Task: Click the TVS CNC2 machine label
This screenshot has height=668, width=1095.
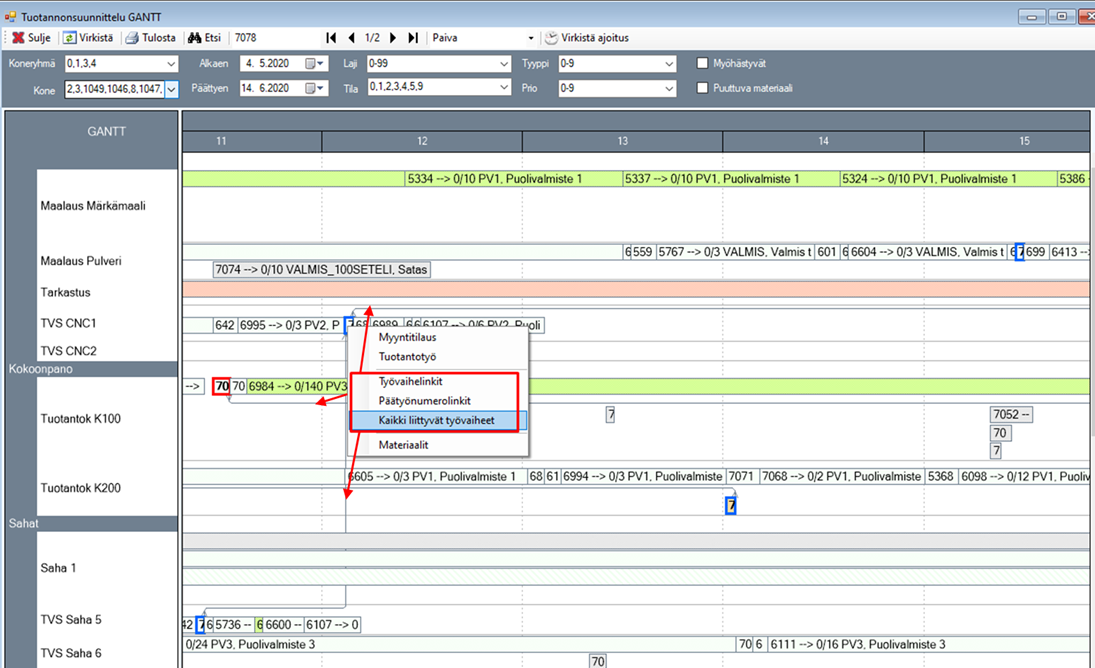Action: point(68,351)
